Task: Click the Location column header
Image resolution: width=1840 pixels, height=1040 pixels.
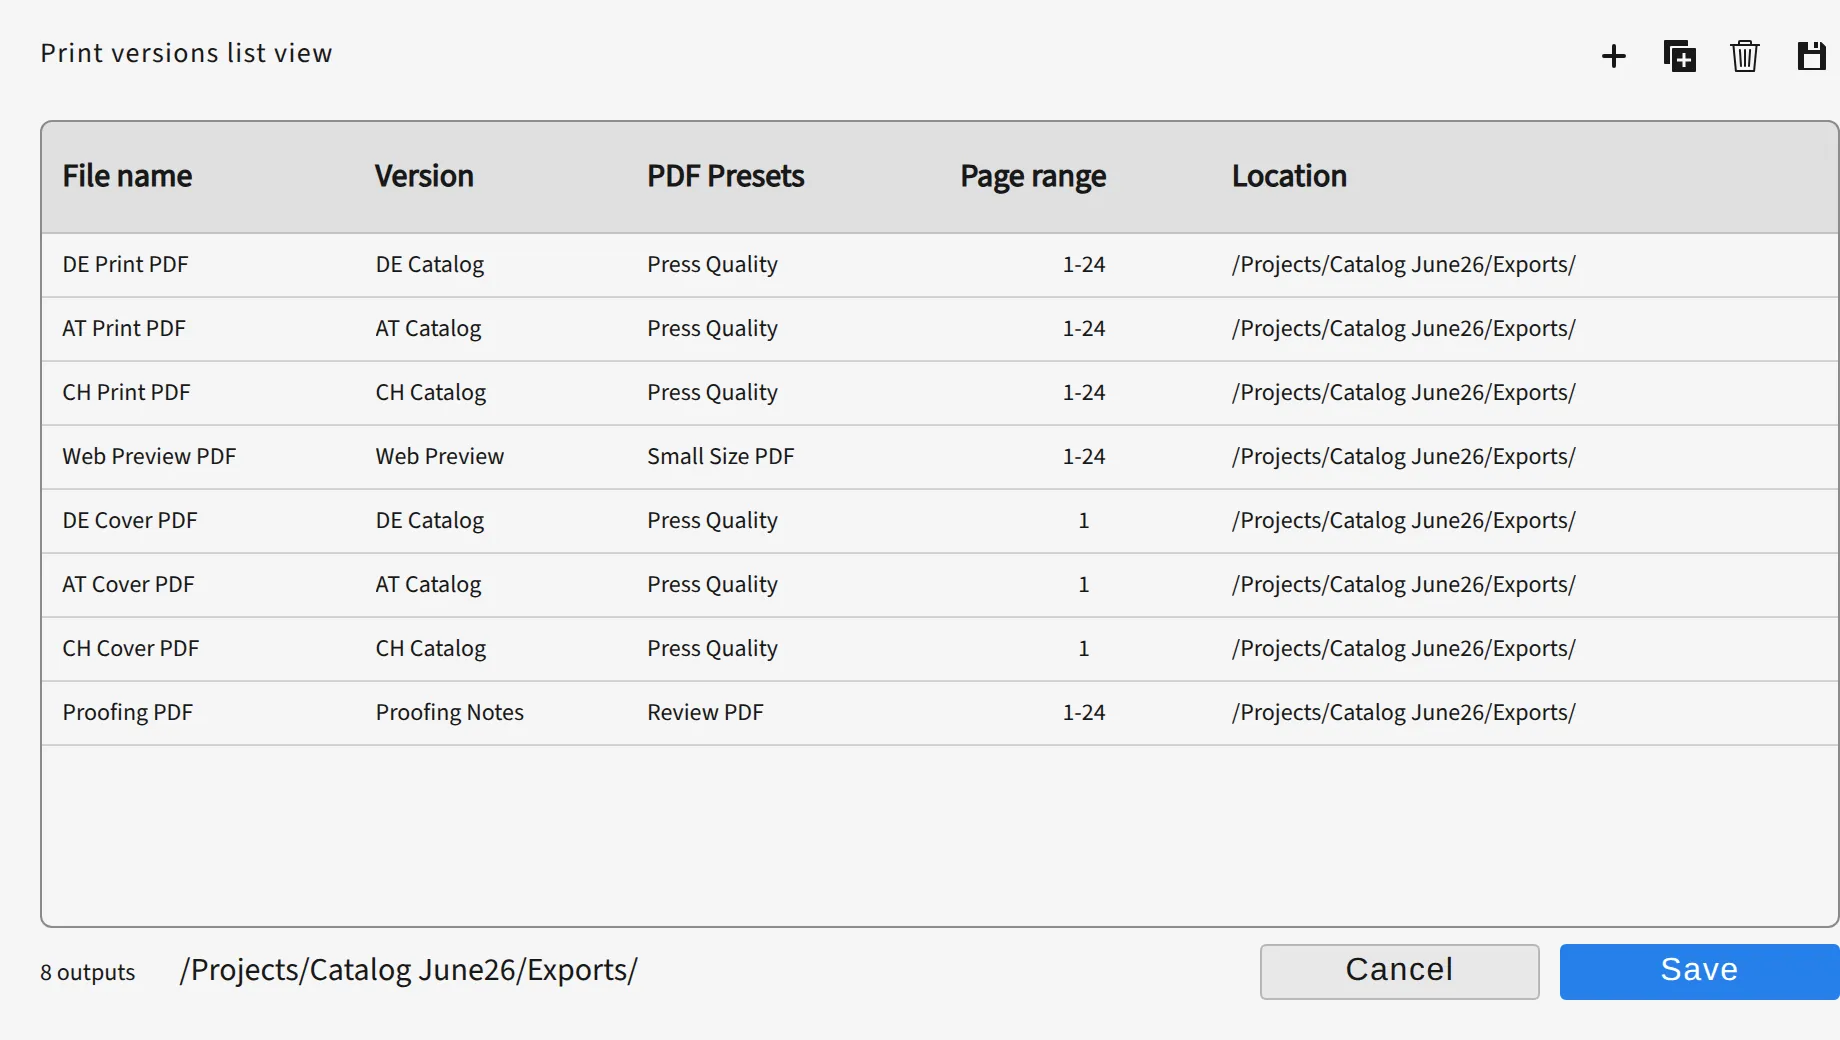Action: (1289, 176)
